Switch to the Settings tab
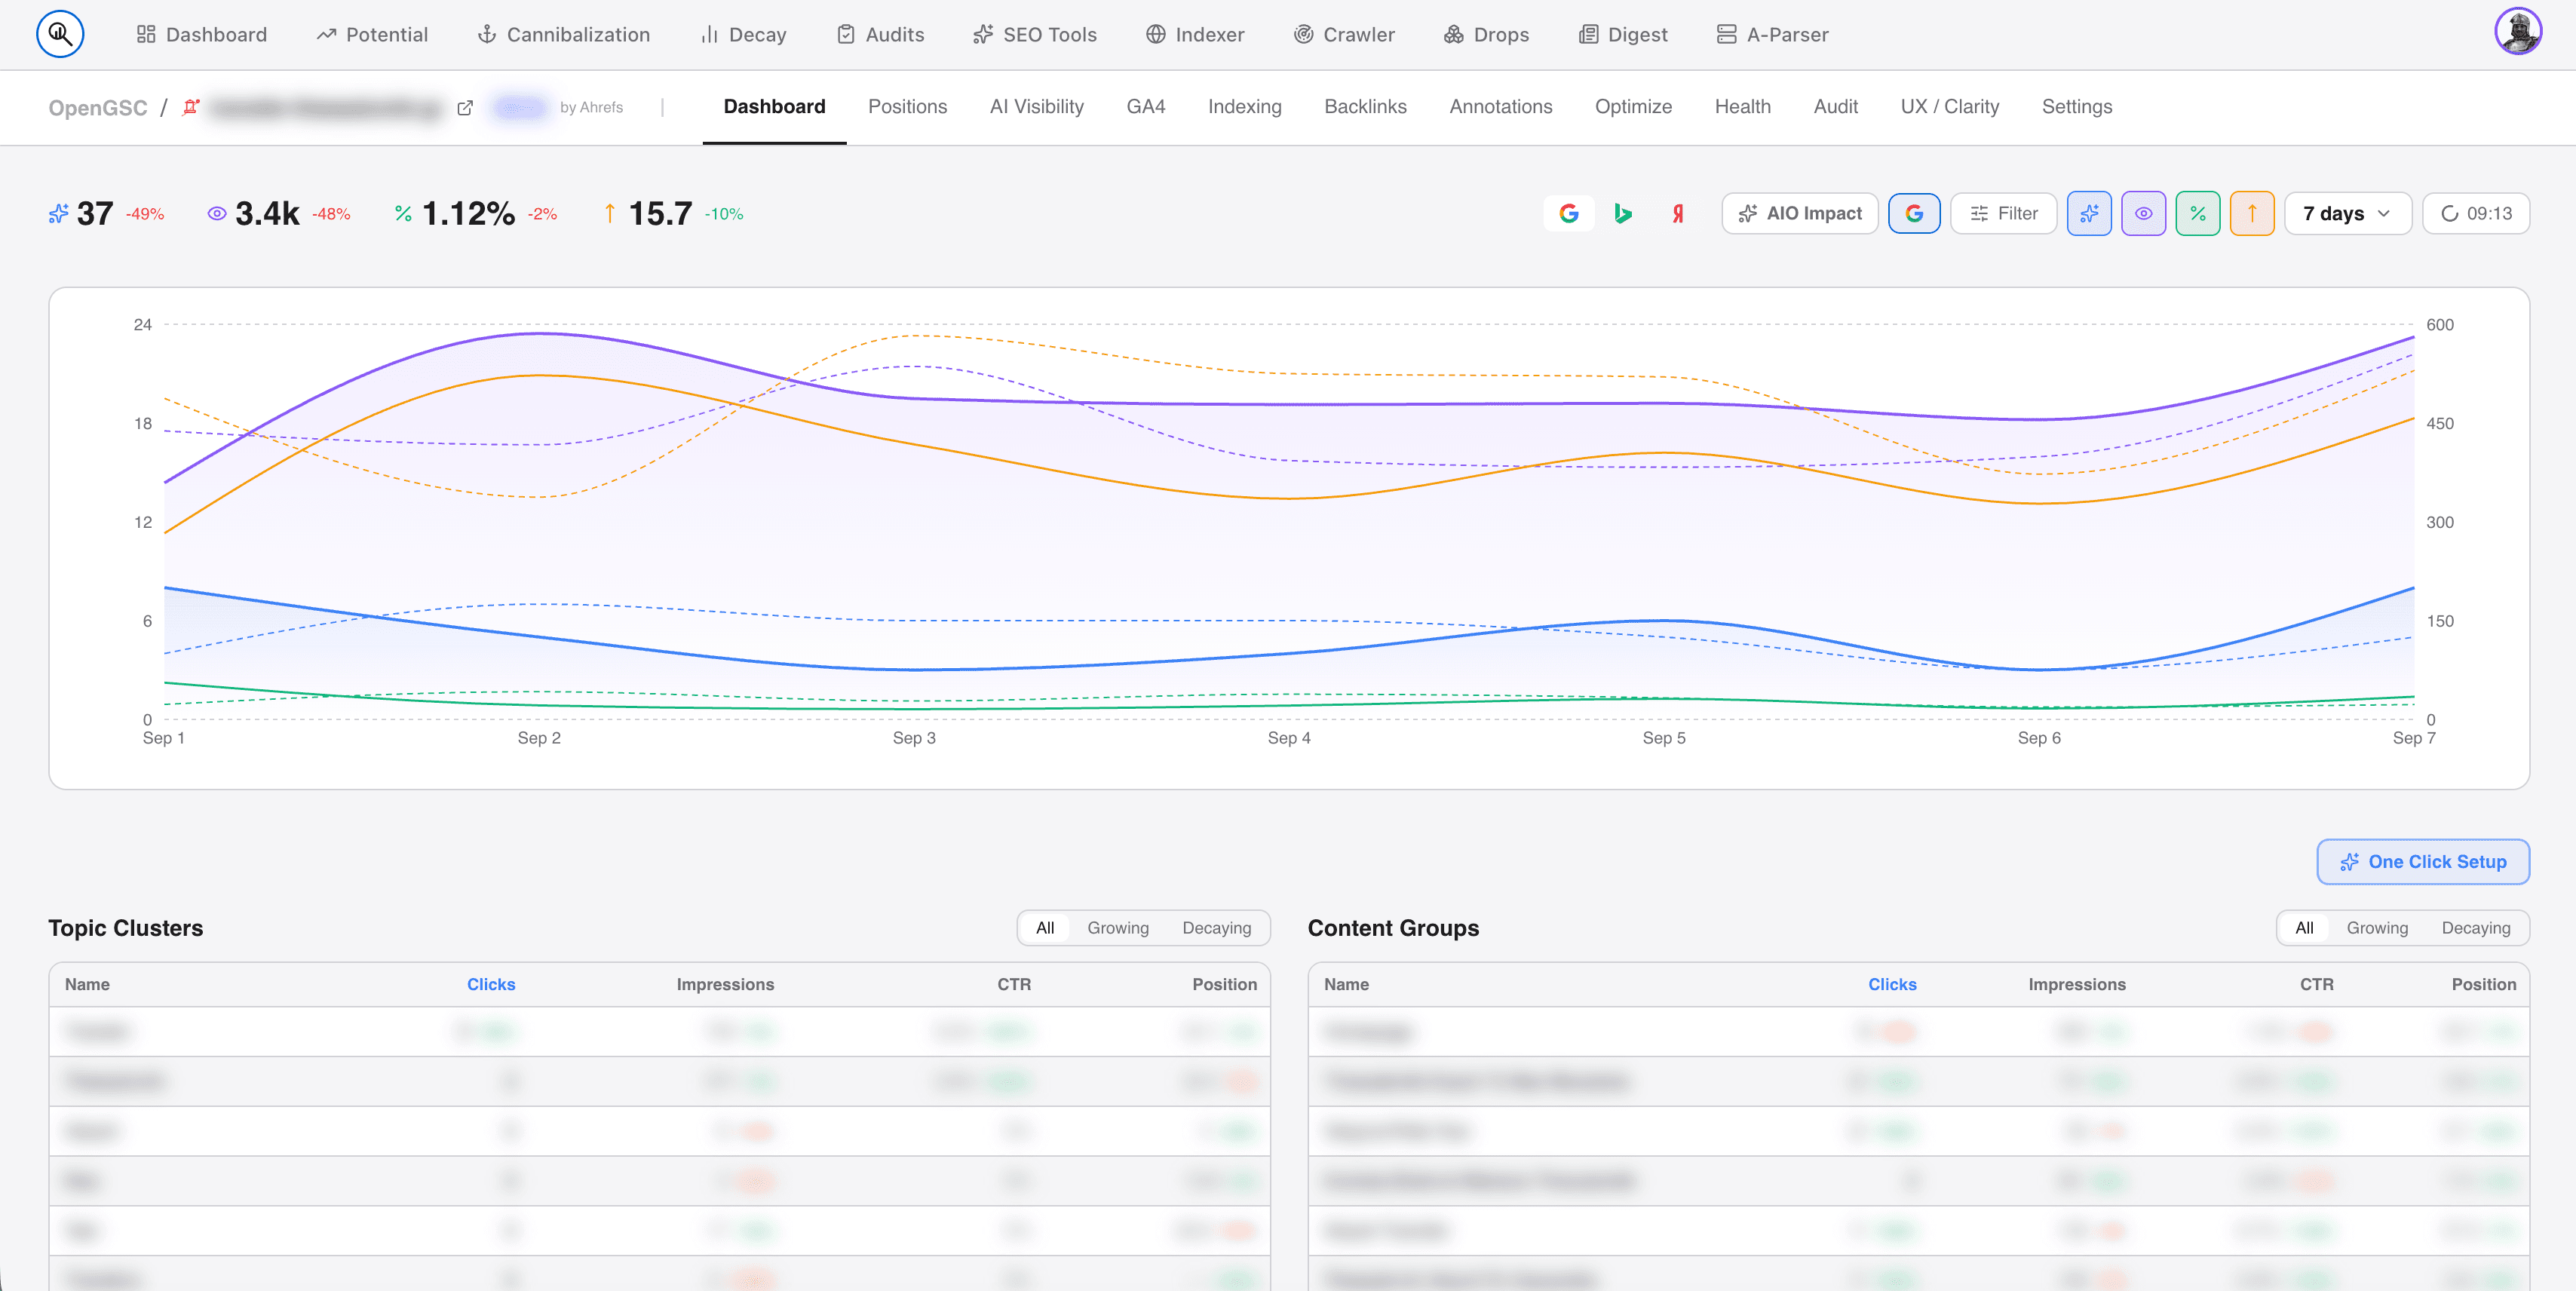The image size is (2576, 1291). point(2076,106)
